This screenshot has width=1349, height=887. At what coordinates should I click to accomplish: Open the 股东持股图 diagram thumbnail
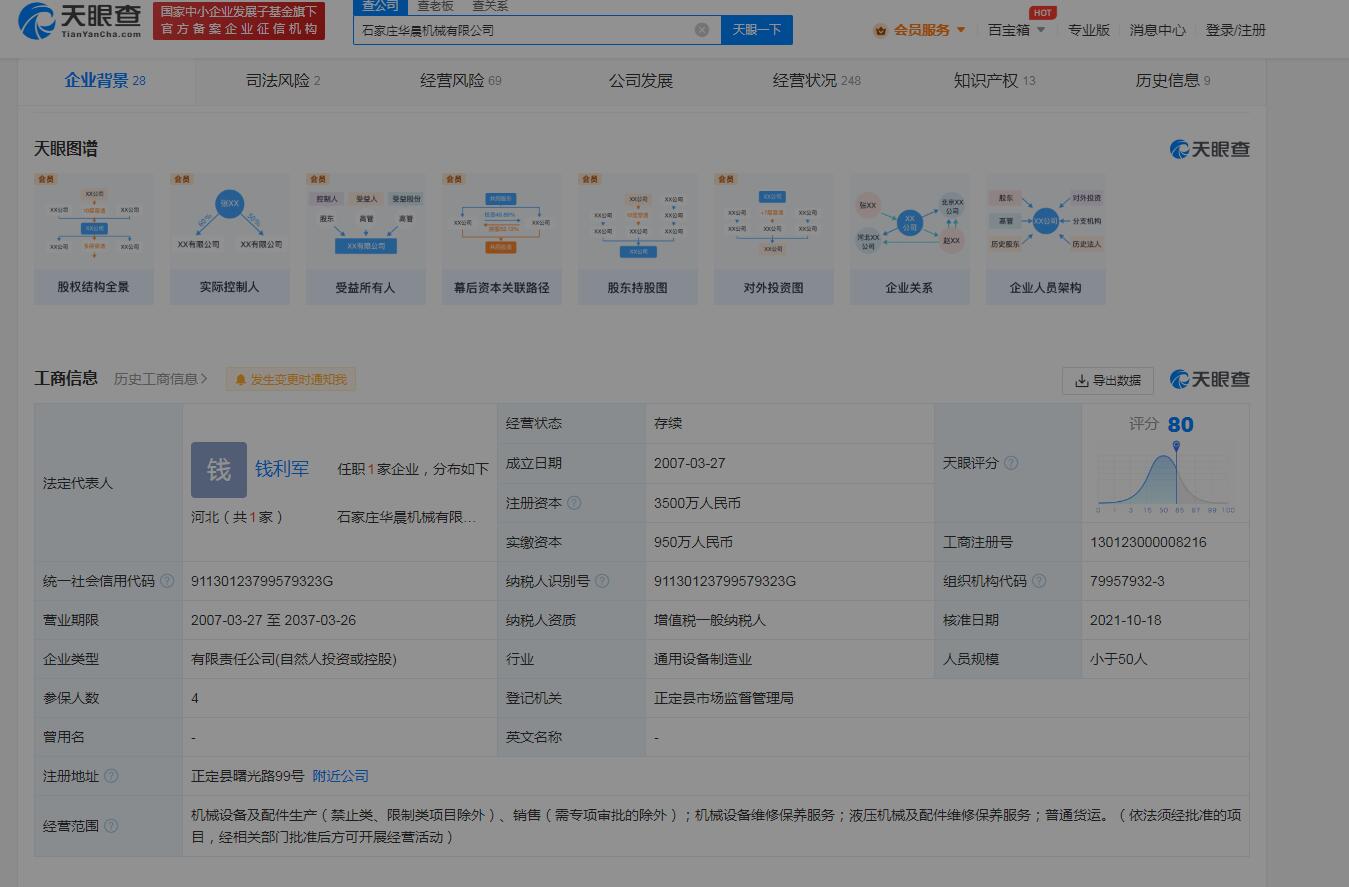[637, 238]
